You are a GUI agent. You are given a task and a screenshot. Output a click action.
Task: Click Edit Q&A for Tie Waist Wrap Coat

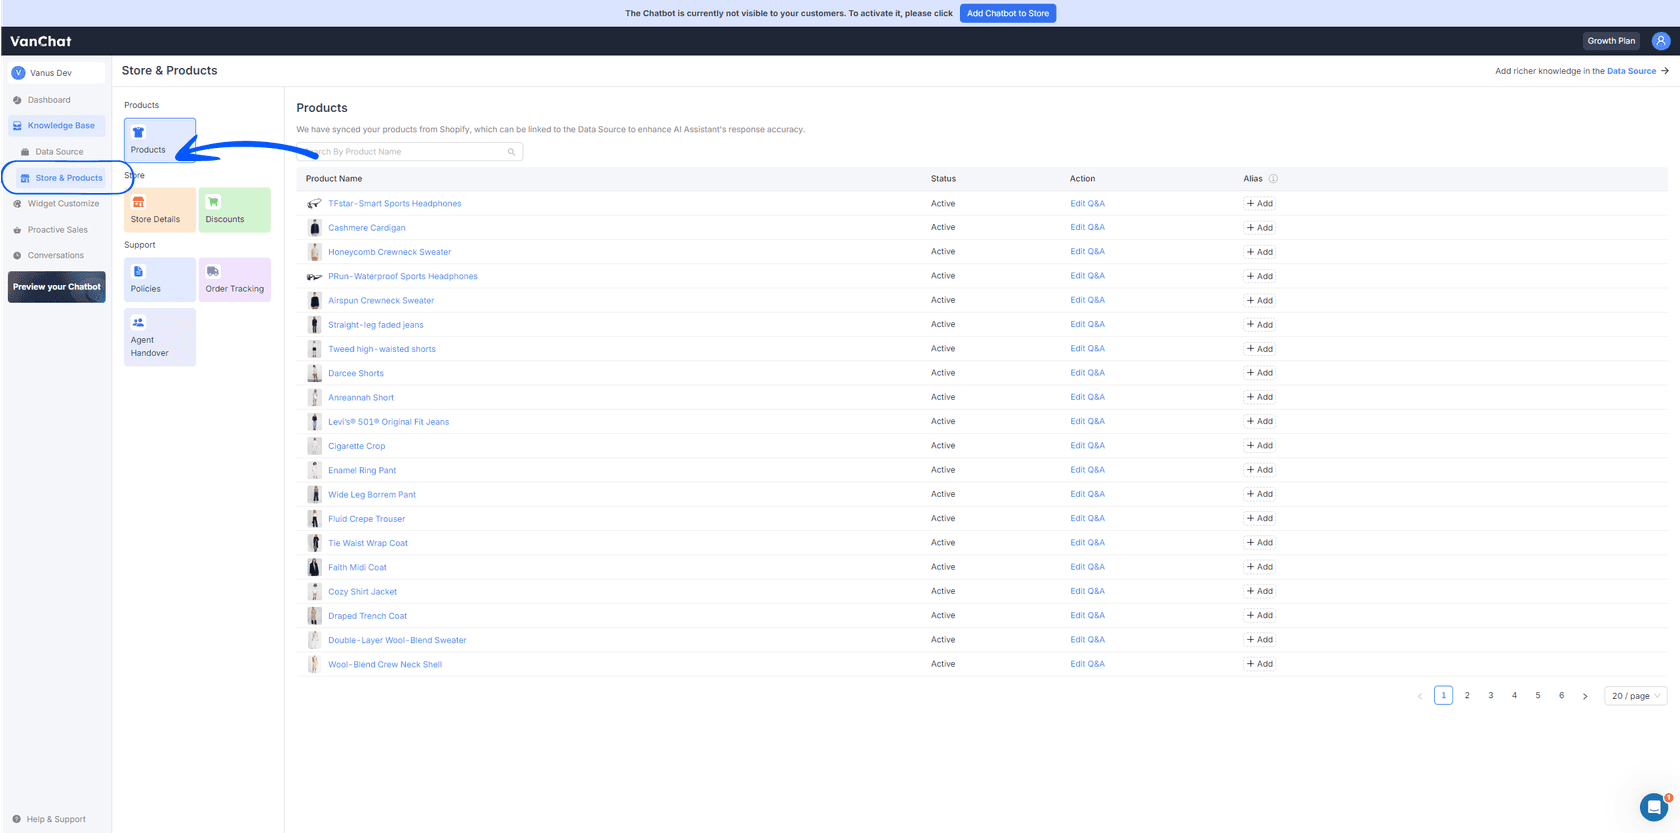[1088, 543]
